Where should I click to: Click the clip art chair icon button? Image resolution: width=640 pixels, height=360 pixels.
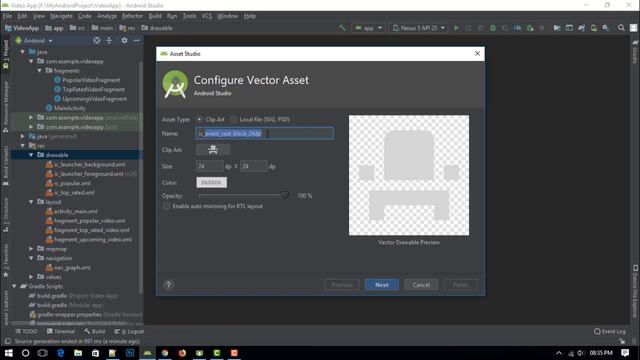pos(213,150)
